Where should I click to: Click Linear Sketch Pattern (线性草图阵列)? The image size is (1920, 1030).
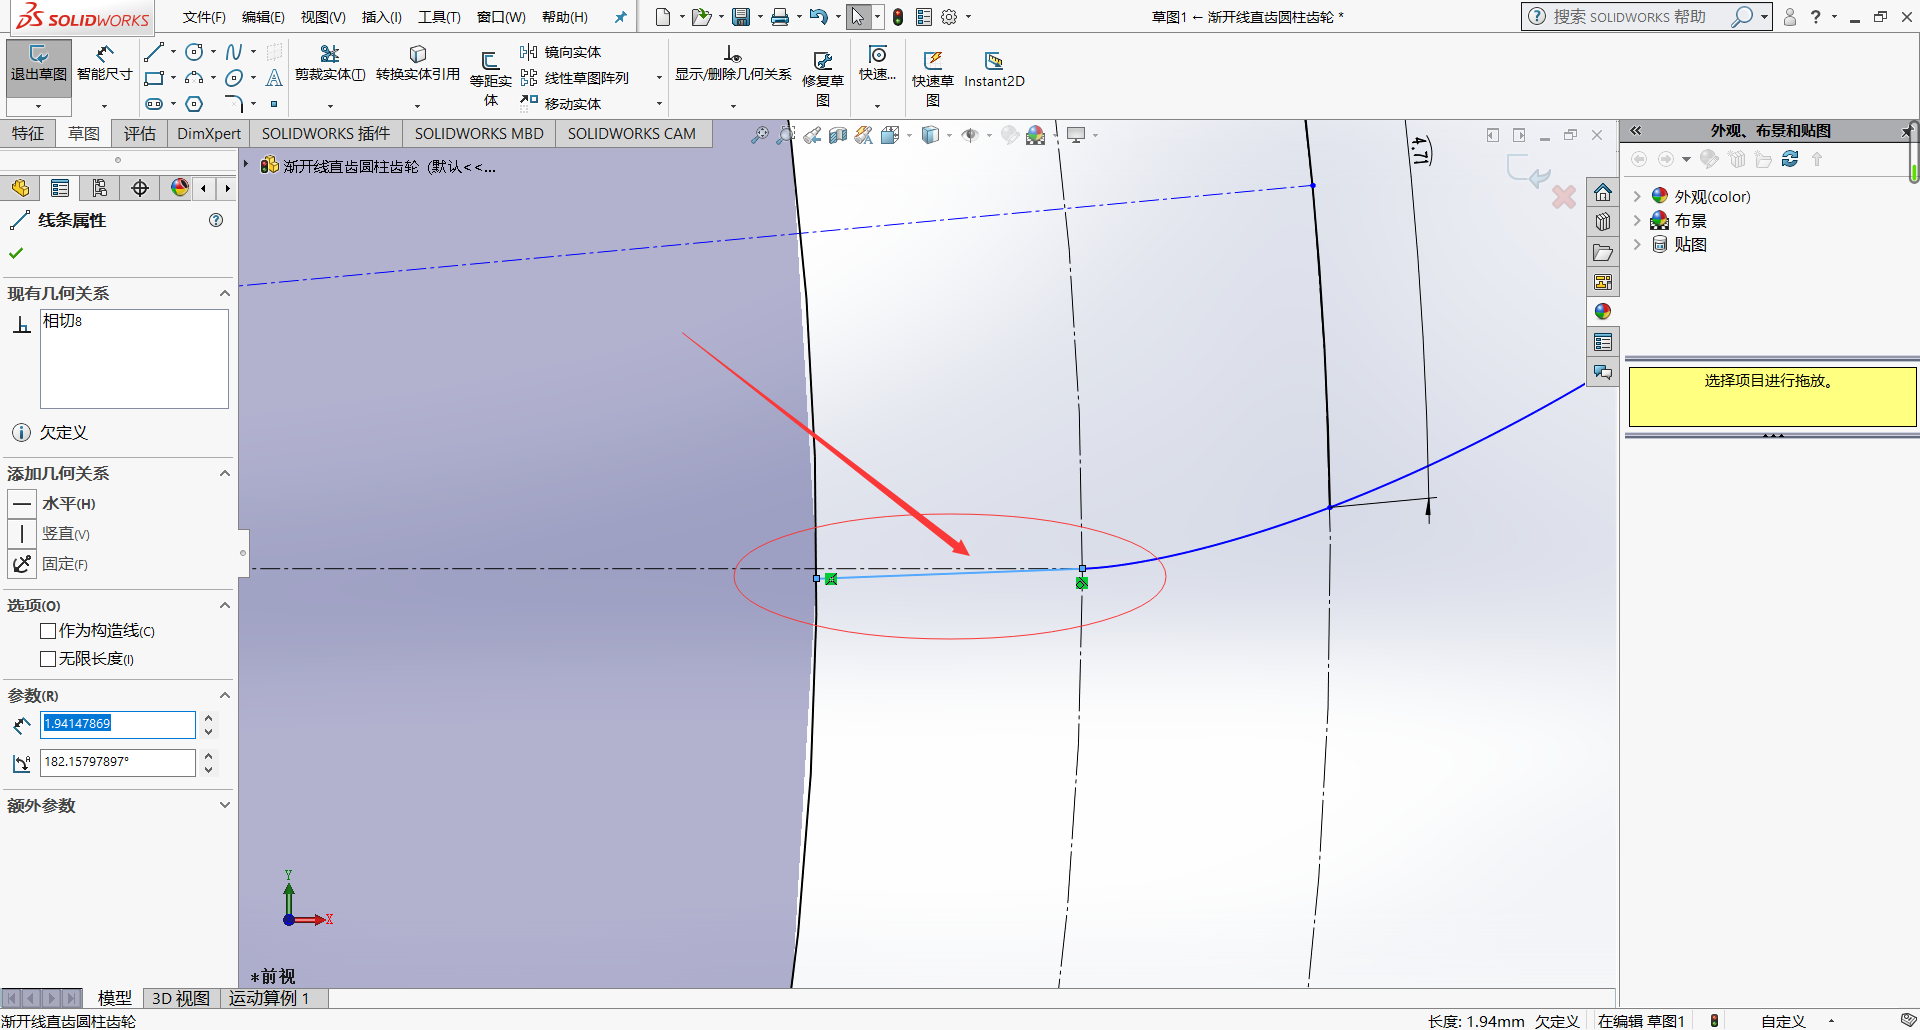[575, 78]
